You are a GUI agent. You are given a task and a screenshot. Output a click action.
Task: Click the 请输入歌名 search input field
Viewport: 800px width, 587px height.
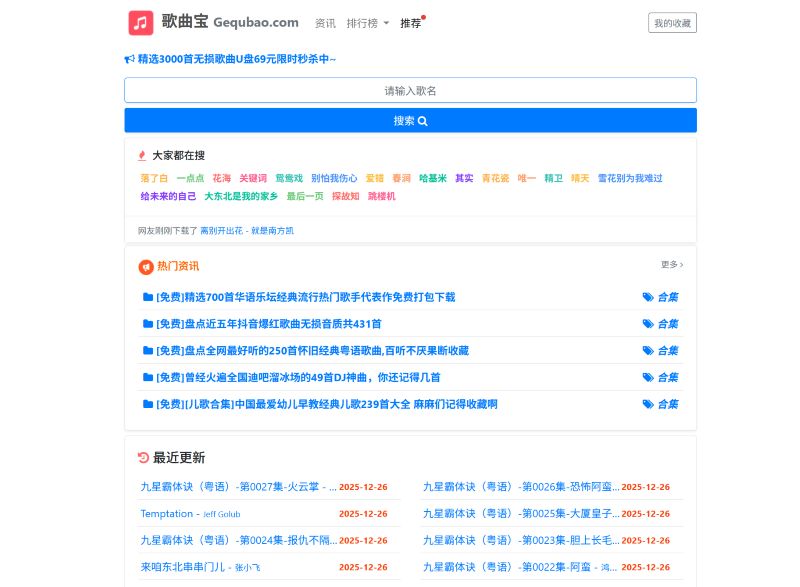pos(410,89)
